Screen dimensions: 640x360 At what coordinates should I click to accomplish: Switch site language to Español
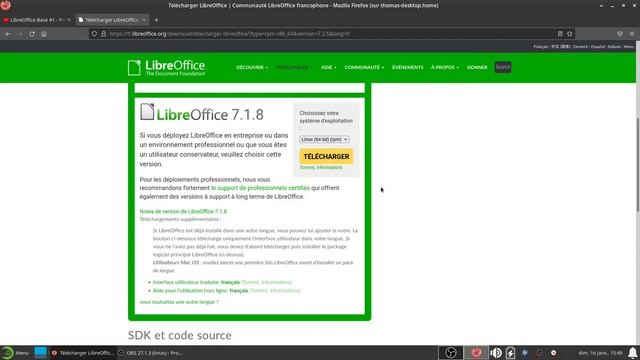pos(598,47)
